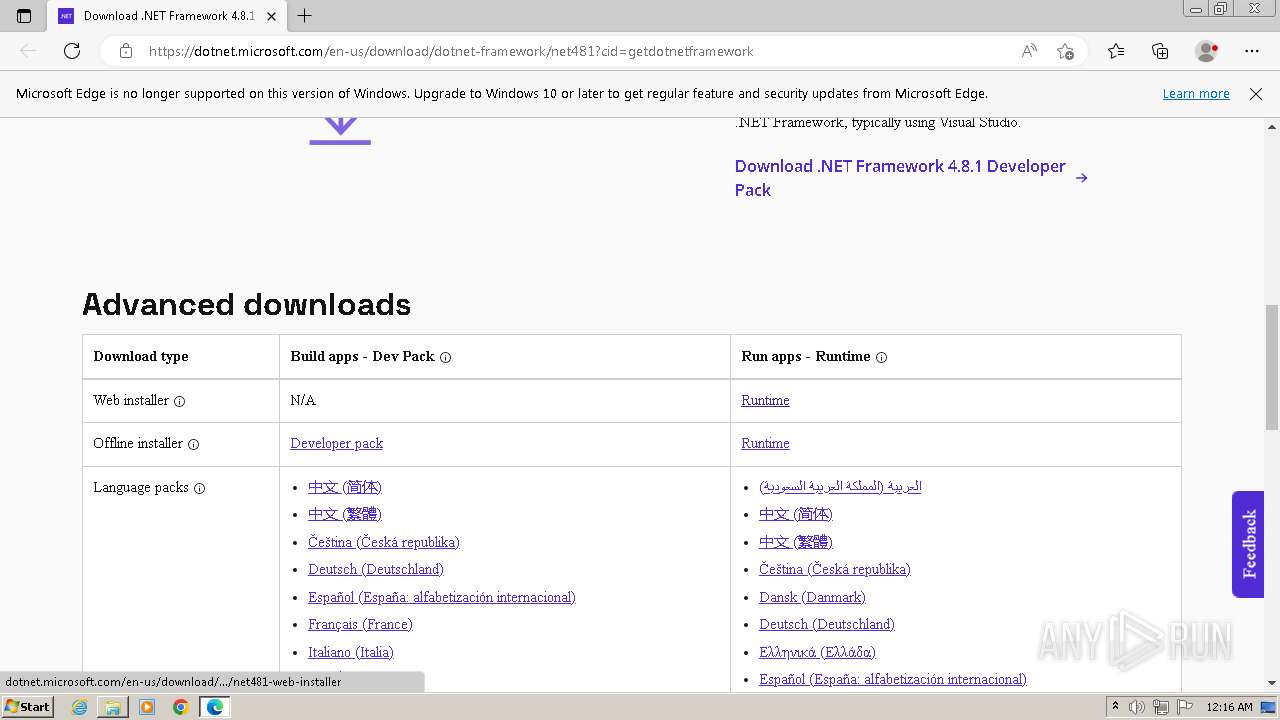Select Runtime Dansk (Danmark) language pack
The height and width of the screenshot is (720, 1280).
click(x=812, y=597)
